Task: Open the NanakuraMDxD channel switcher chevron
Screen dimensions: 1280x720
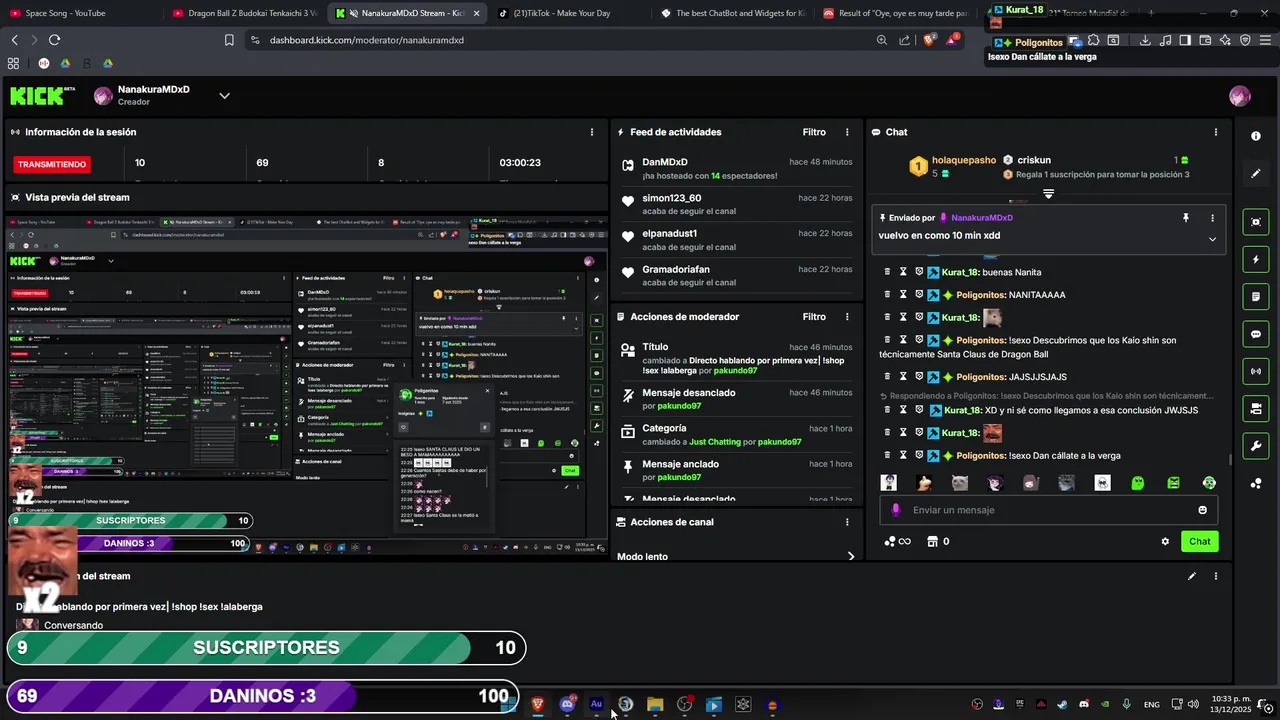Action: (224, 96)
